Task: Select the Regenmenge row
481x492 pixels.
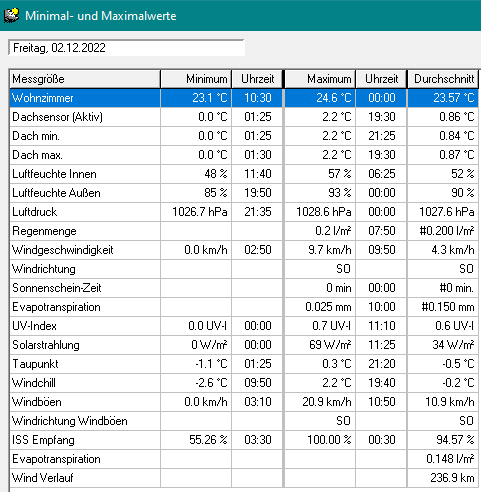Action: pyautogui.click(x=244, y=231)
